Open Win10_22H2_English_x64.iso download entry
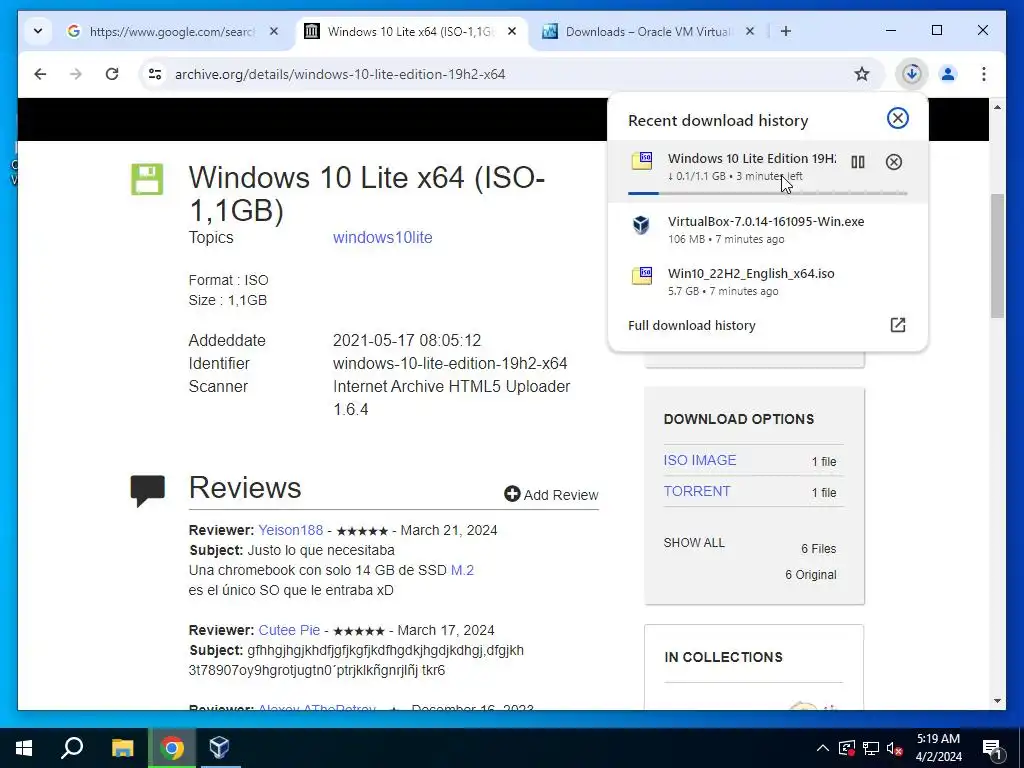This screenshot has height=768, width=1024. (767, 281)
